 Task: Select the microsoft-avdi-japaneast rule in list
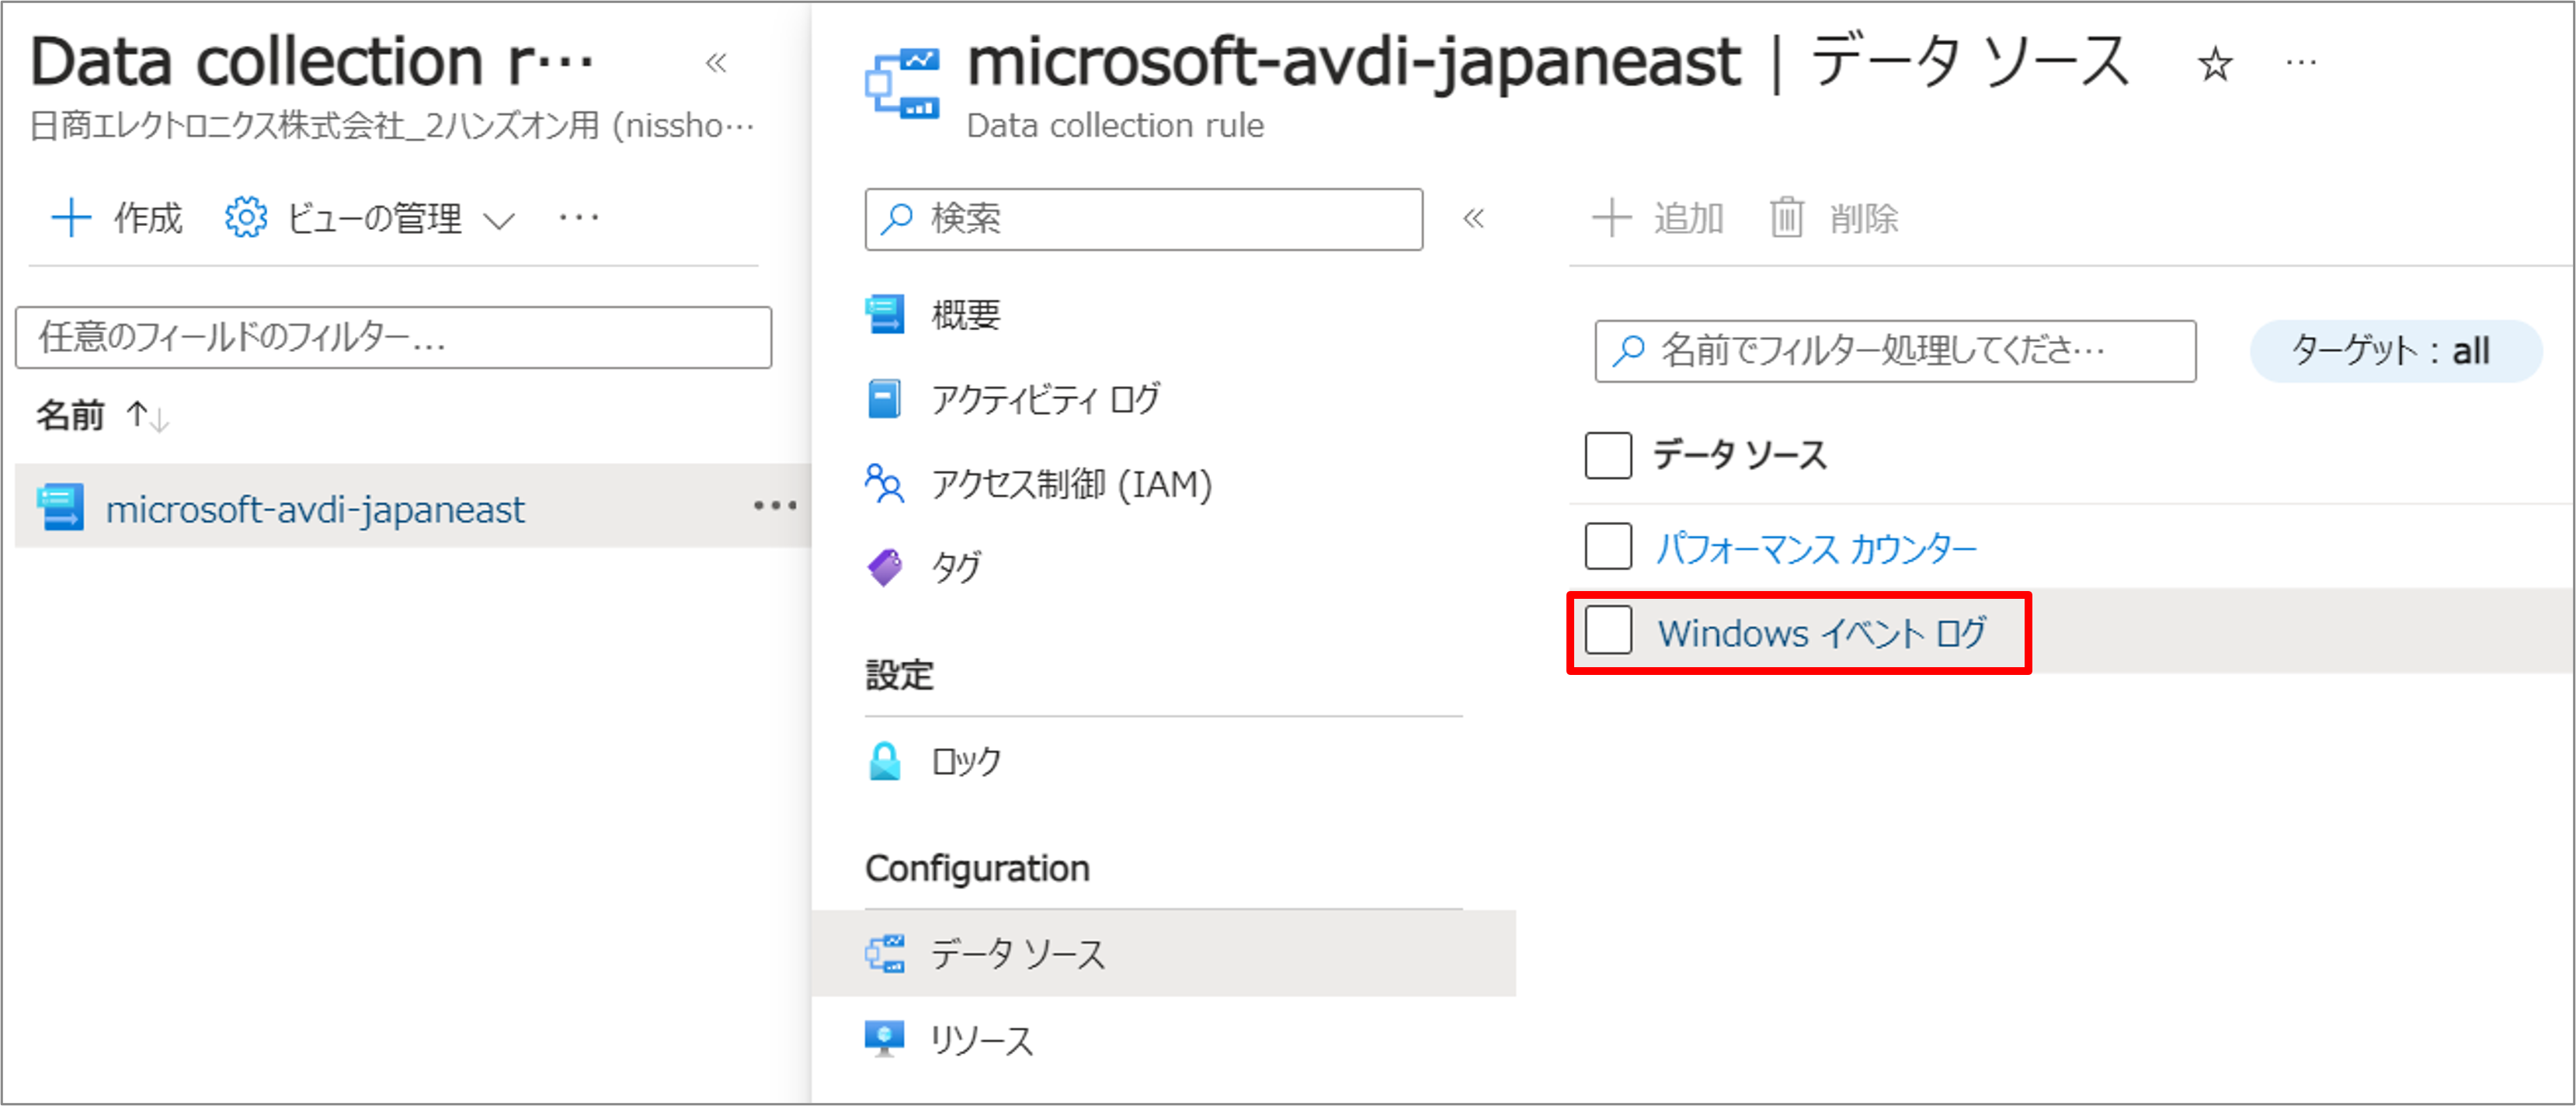click(315, 509)
